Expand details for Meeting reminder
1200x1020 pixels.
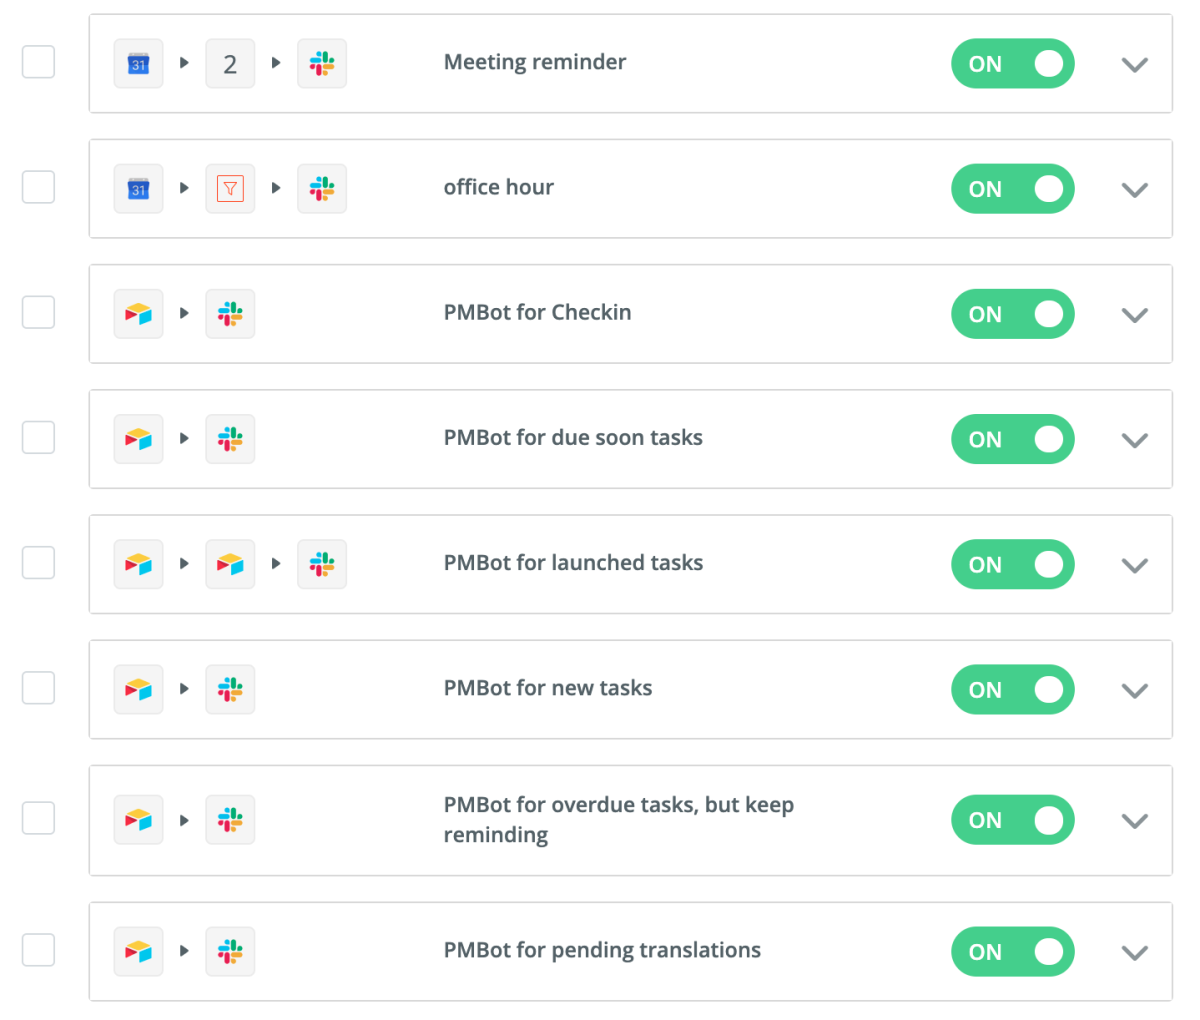click(1135, 64)
